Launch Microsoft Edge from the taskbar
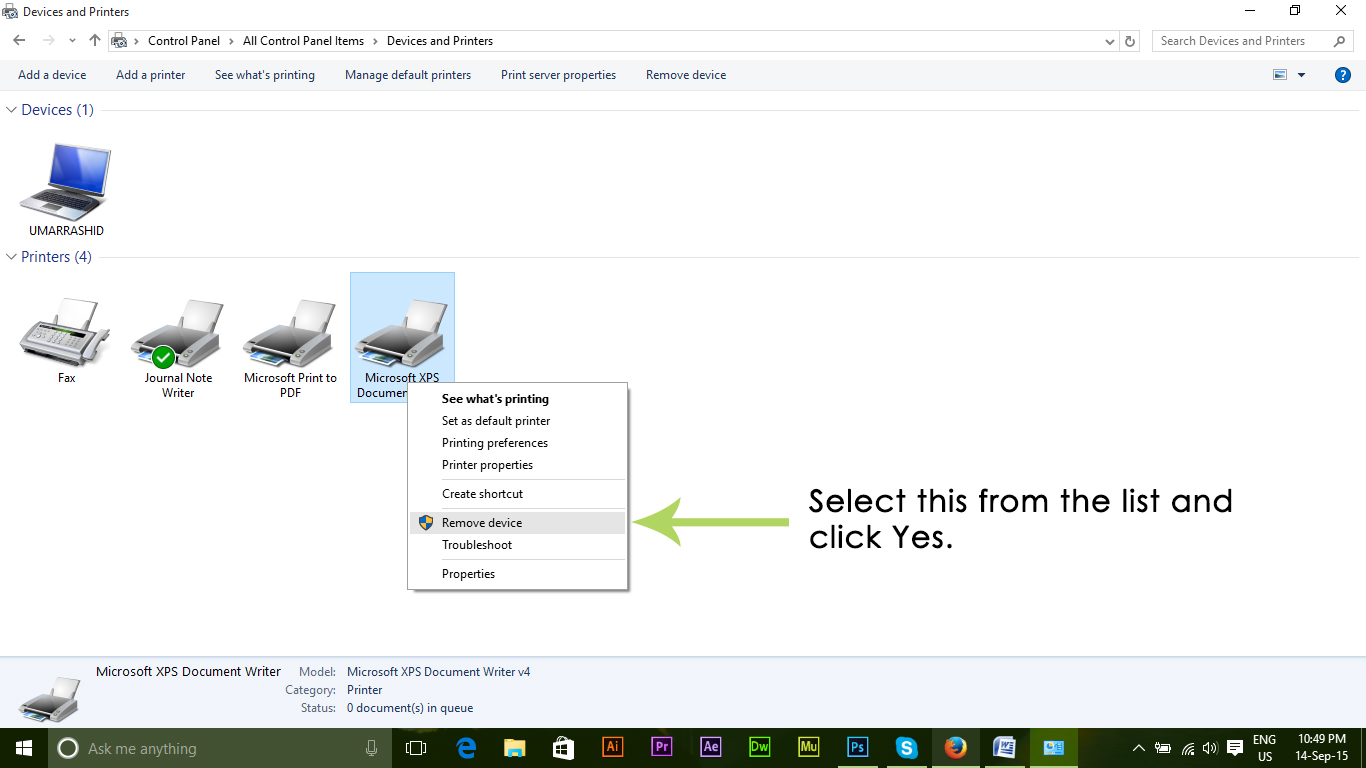 pos(466,748)
